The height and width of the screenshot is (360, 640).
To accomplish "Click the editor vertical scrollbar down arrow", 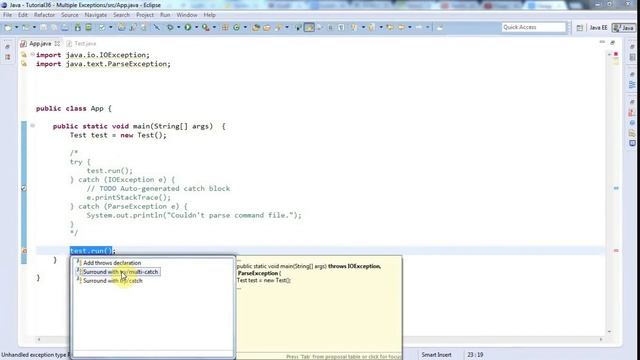I will [609, 332].
